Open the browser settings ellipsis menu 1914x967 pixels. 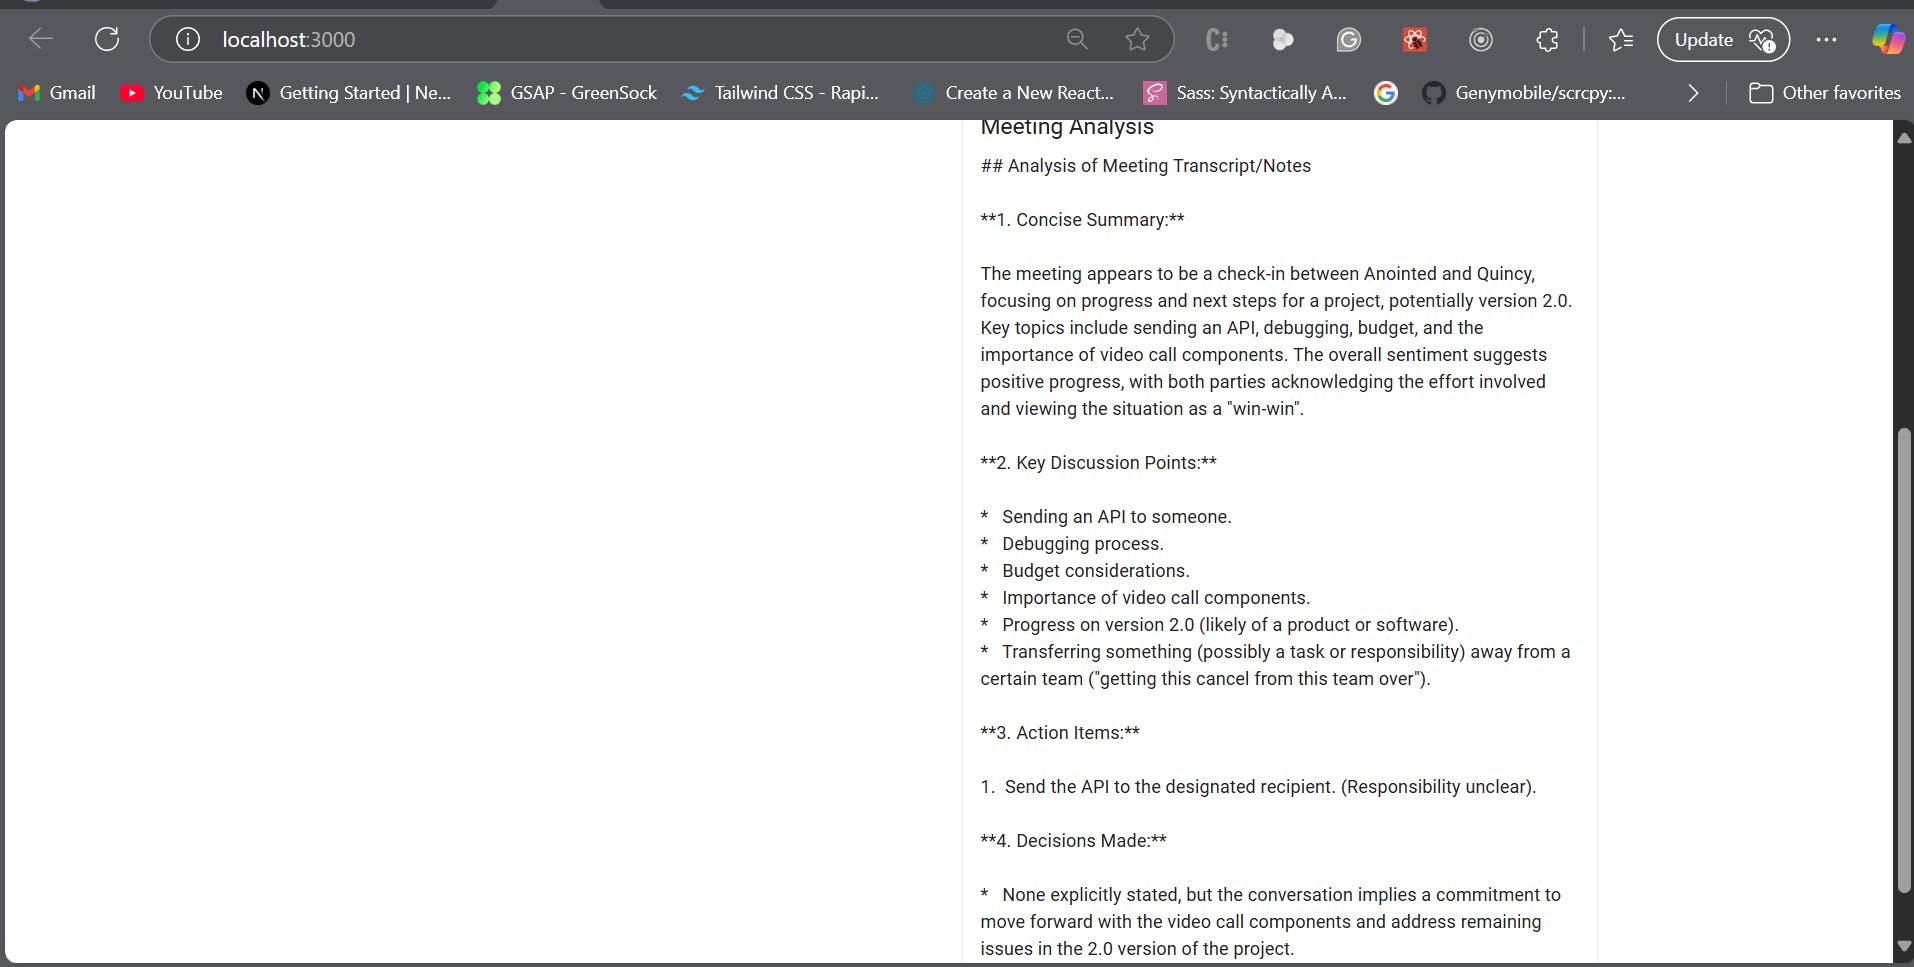coord(1826,40)
